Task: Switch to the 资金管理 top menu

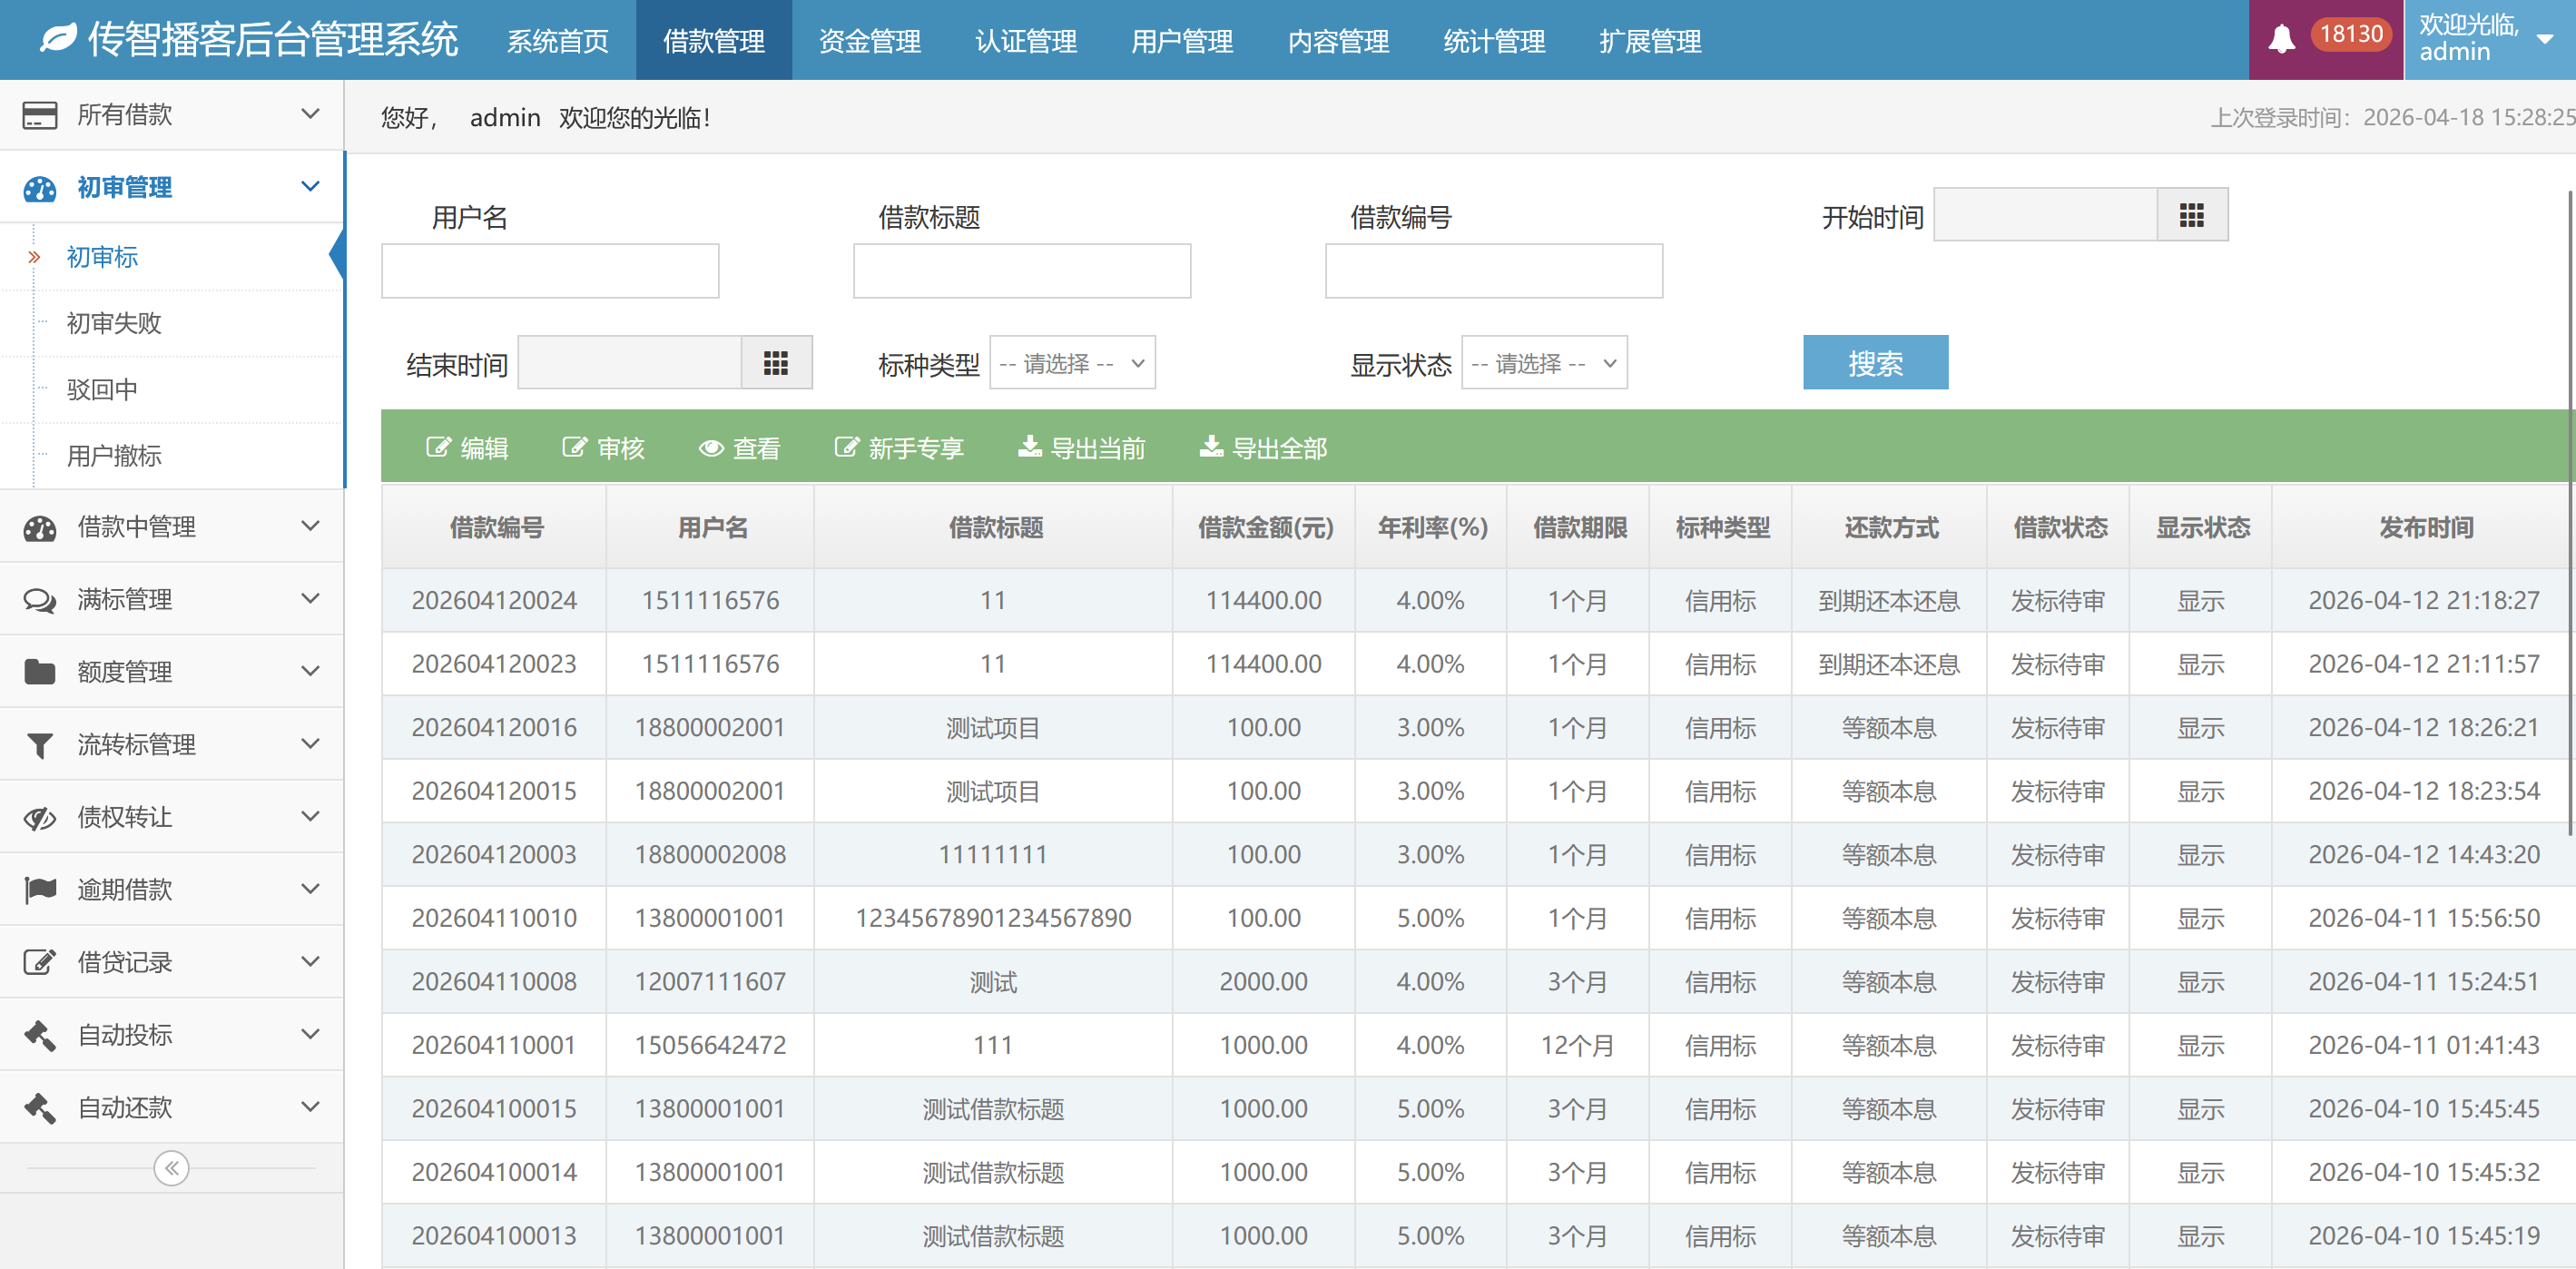Action: coord(869,41)
